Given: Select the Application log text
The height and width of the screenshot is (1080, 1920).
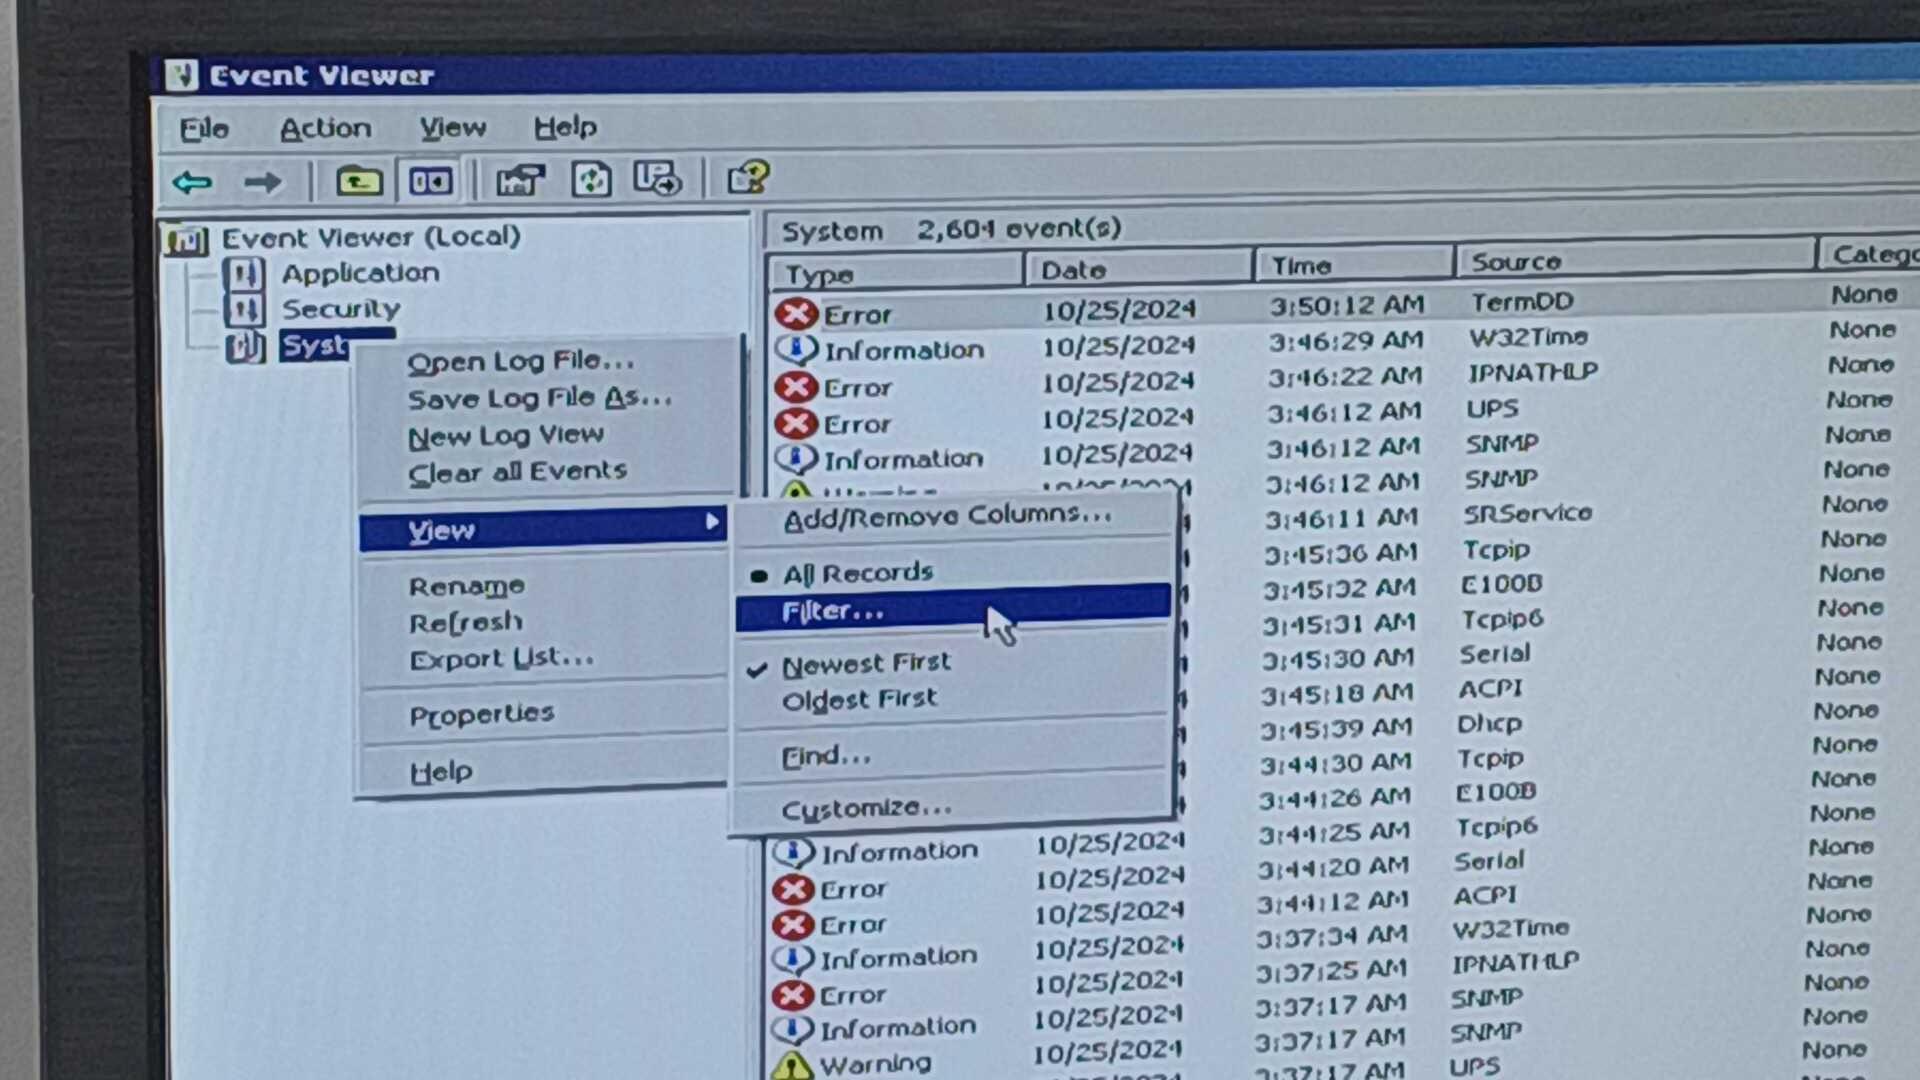Looking at the screenshot, I should click(360, 273).
